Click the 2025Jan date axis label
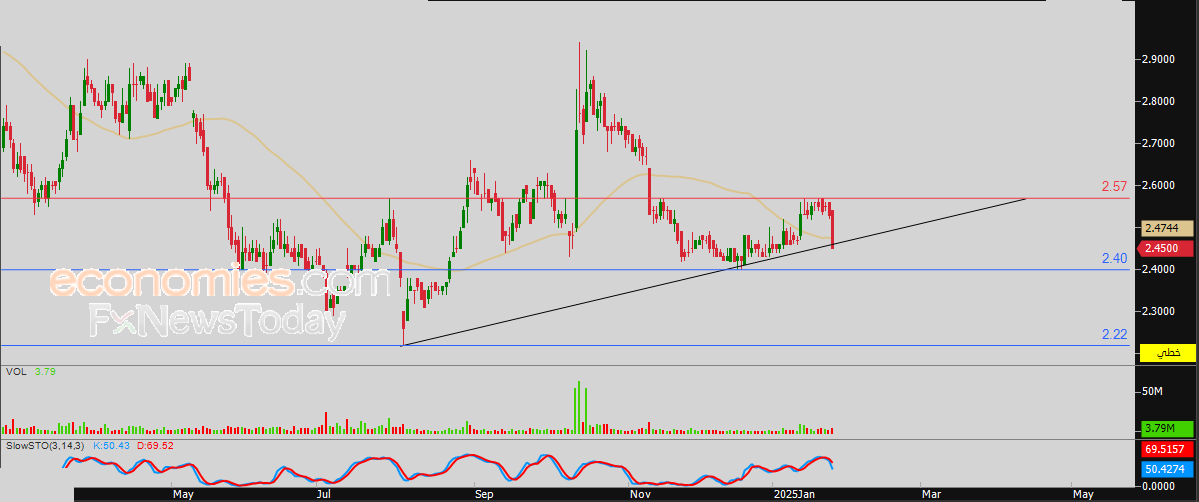1199x502 pixels. (x=793, y=495)
